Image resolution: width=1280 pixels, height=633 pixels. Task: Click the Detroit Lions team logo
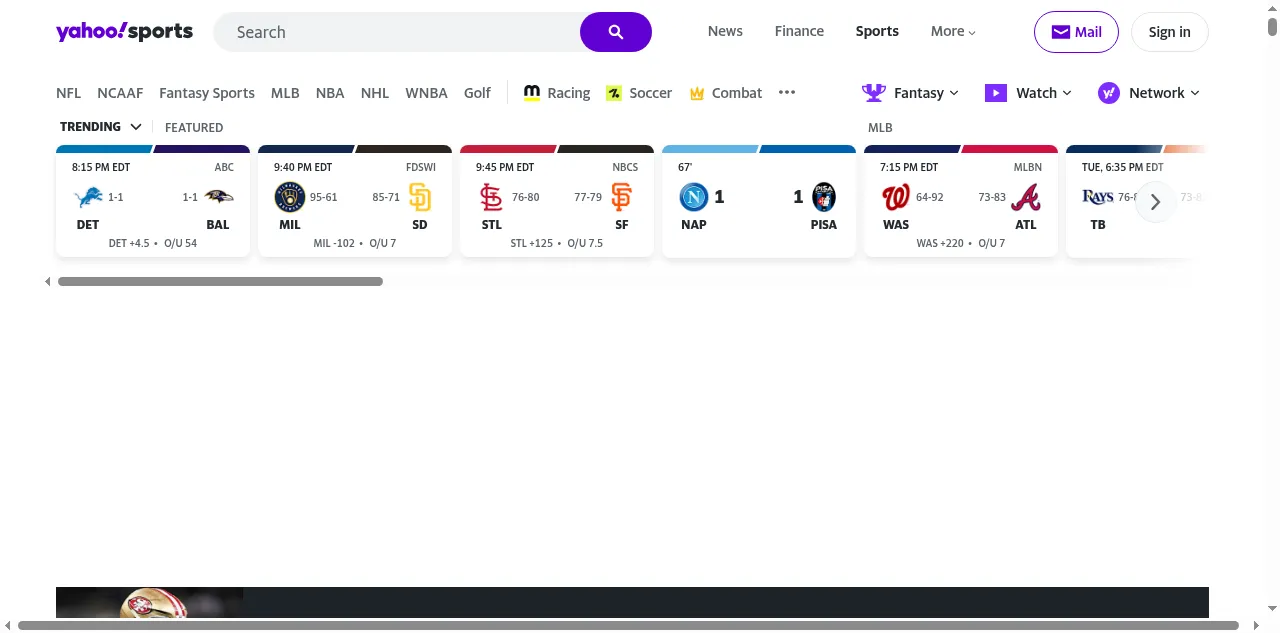click(x=89, y=197)
